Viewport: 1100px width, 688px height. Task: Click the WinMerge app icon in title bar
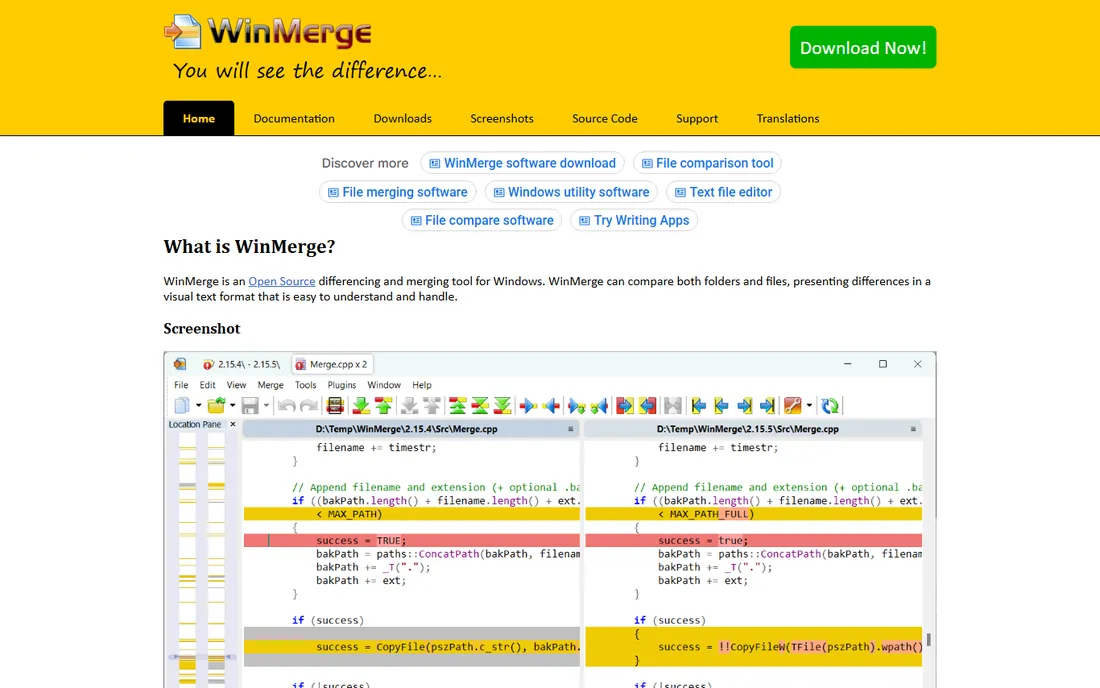click(x=180, y=364)
